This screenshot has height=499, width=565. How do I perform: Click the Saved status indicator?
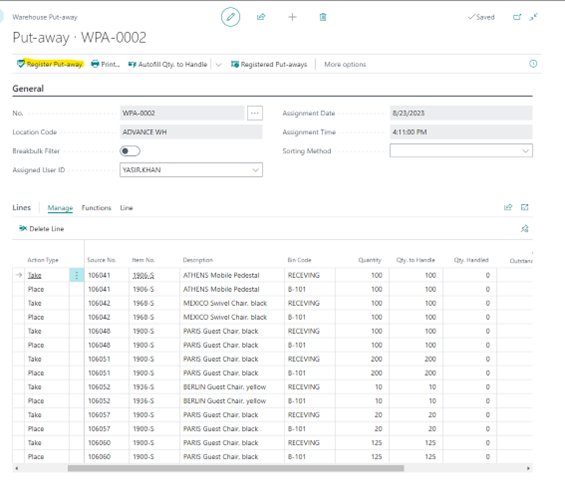tap(481, 17)
